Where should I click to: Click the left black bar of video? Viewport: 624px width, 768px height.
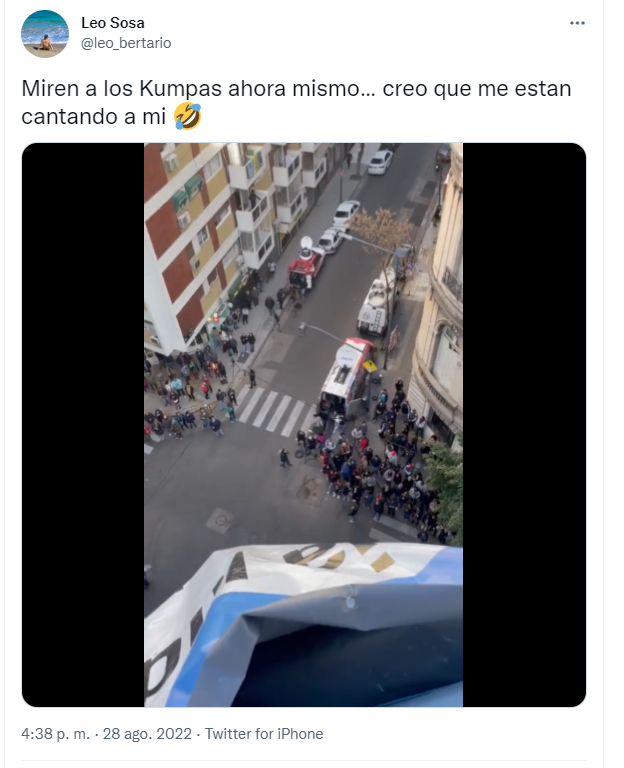(83, 425)
